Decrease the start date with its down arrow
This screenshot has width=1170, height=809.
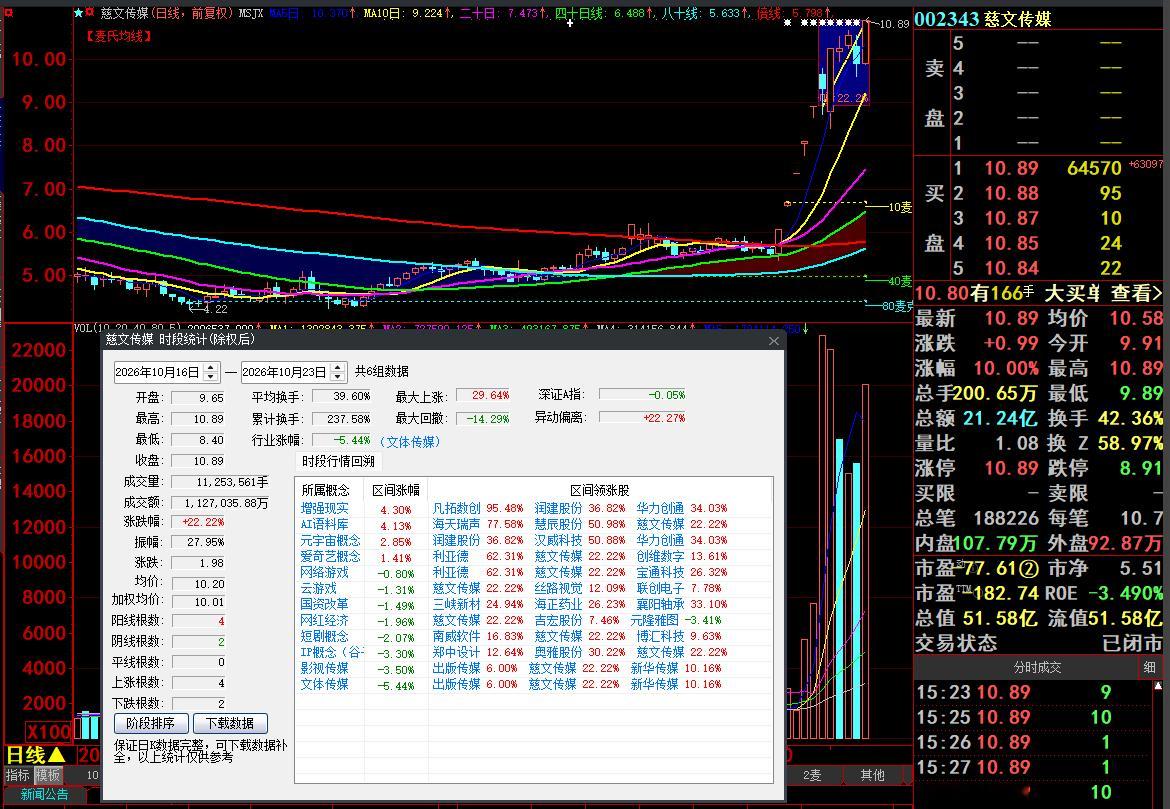(x=211, y=376)
